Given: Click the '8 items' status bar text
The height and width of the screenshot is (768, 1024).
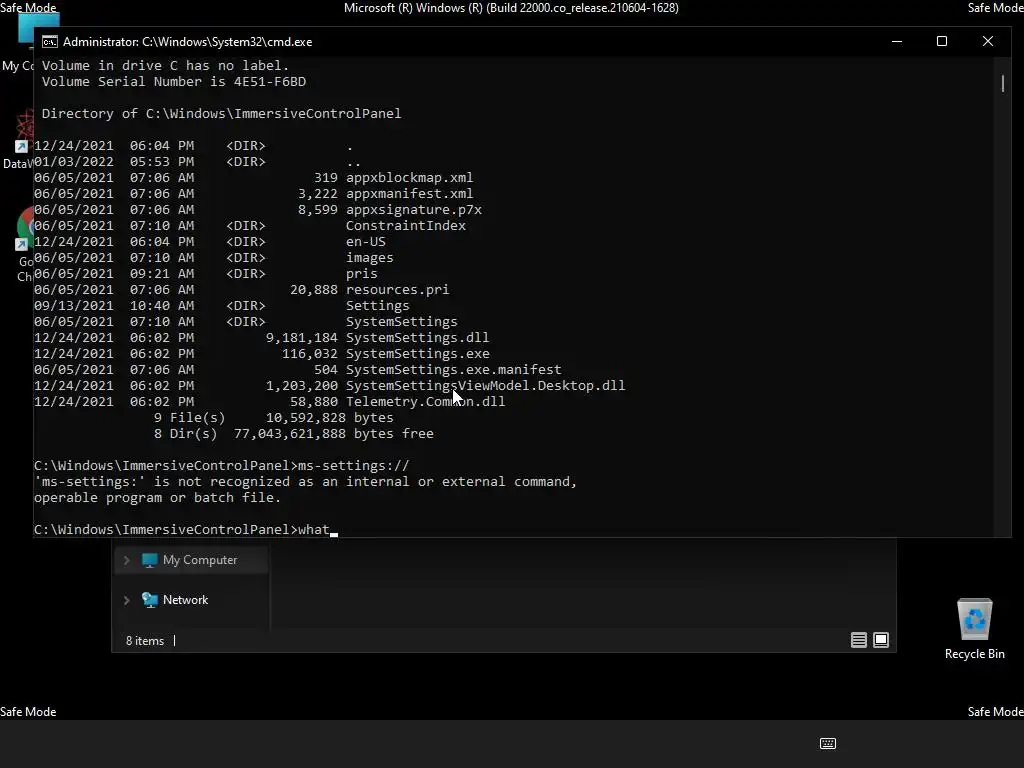Looking at the screenshot, I should (145, 641).
